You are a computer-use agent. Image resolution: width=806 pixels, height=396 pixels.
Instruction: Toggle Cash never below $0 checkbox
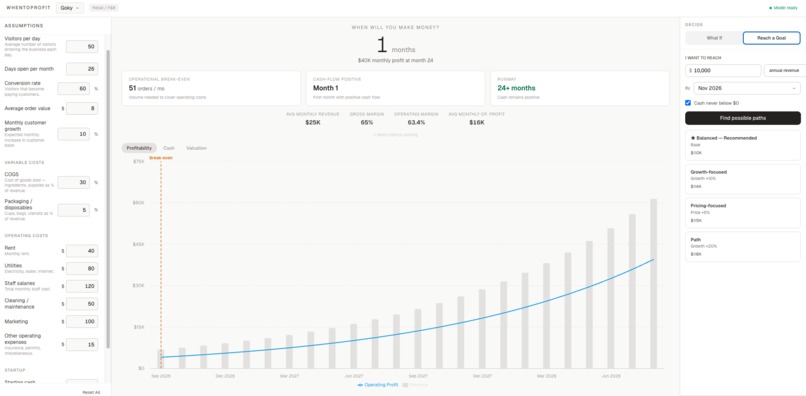[x=688, y=103]
